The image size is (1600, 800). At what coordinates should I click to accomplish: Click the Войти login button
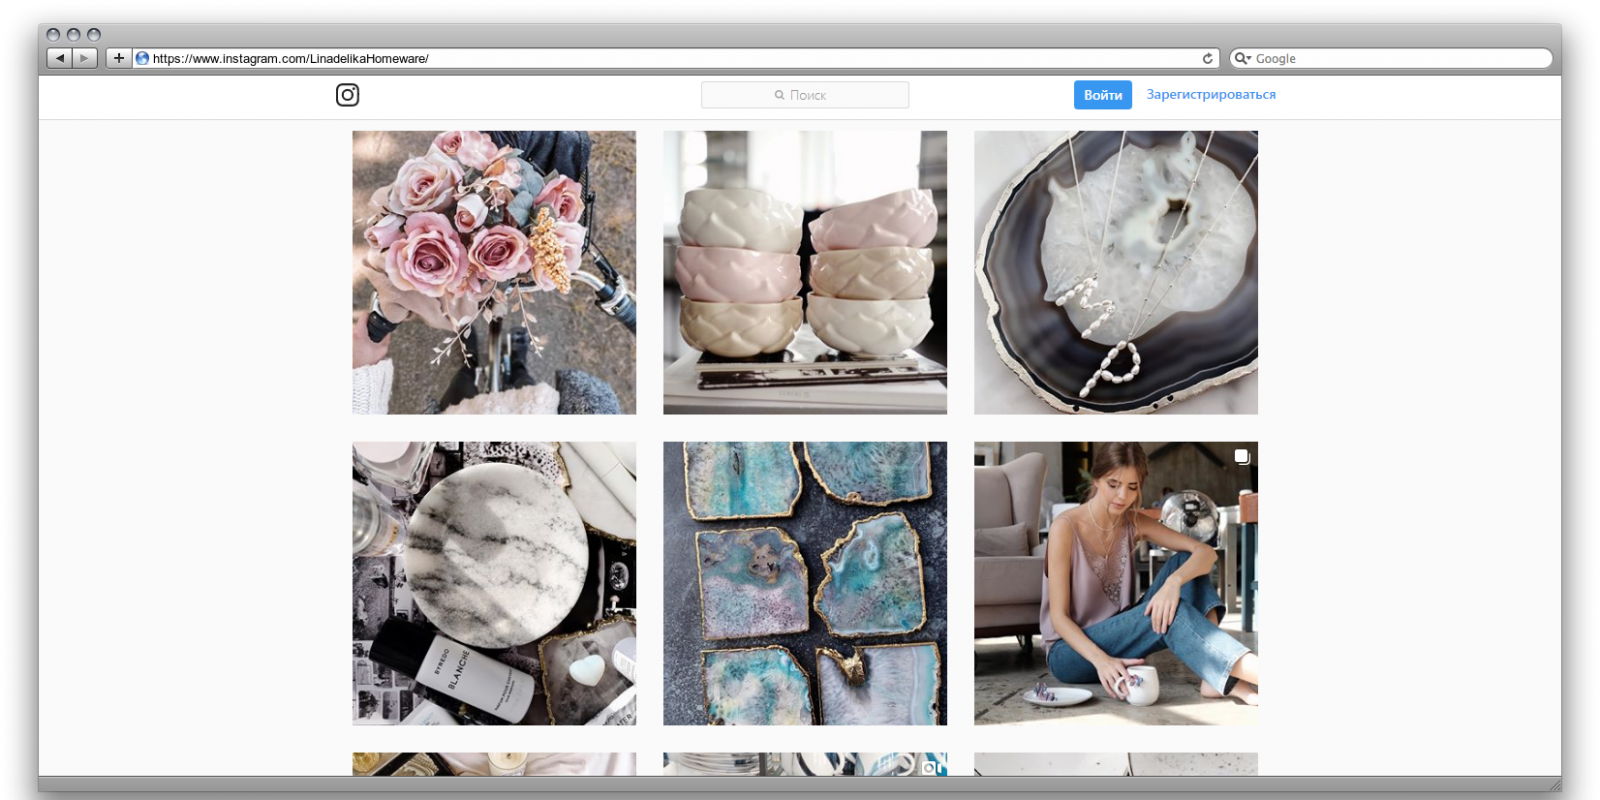(1103, 95)
